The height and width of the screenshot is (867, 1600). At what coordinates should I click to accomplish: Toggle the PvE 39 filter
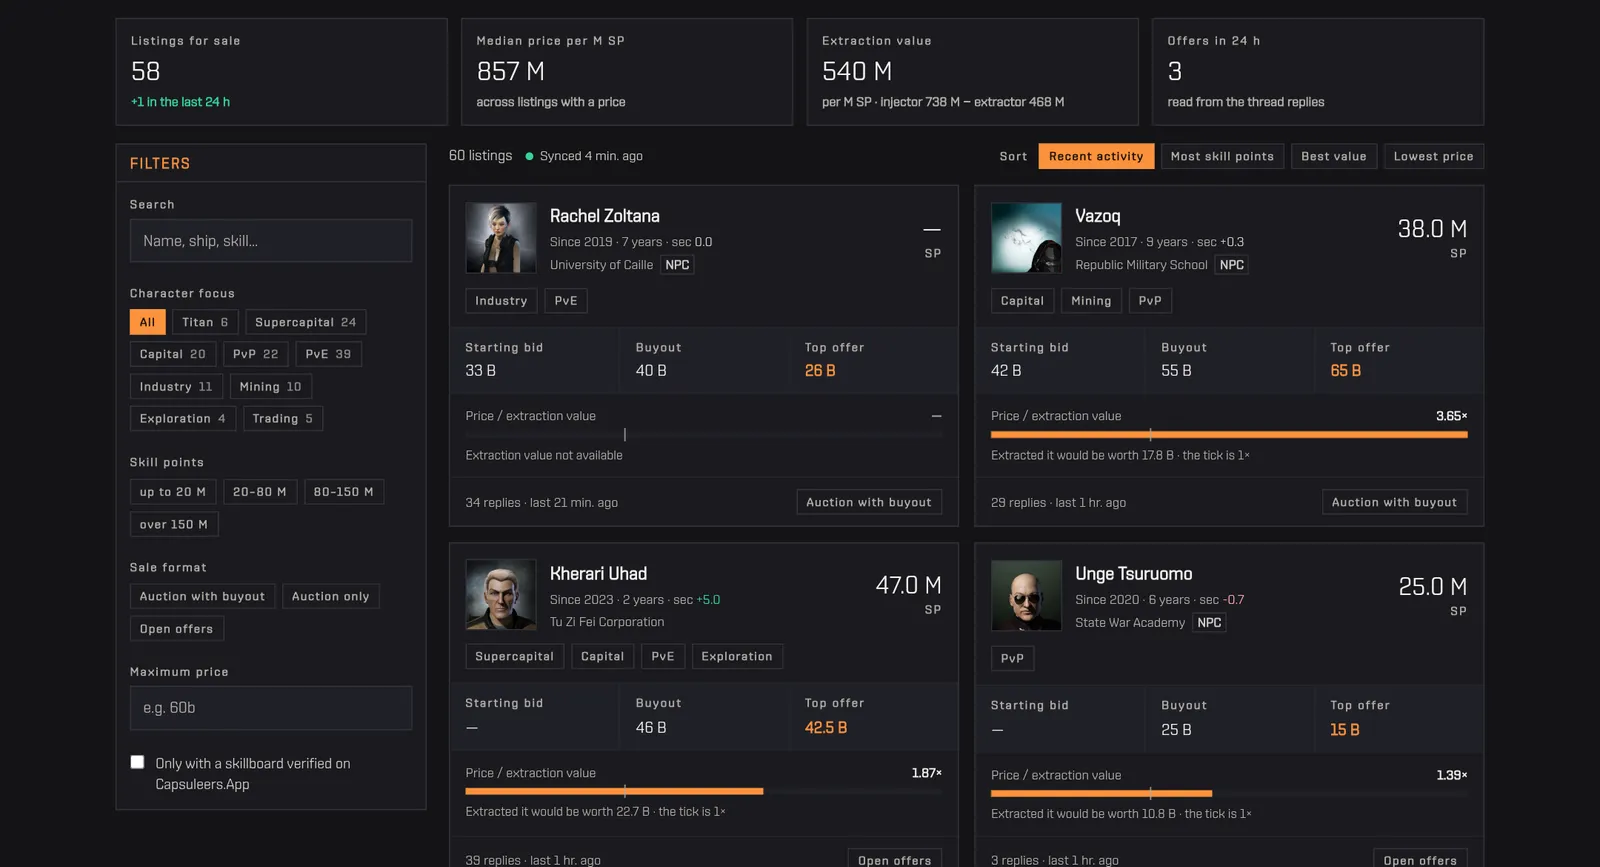point(328,354)
